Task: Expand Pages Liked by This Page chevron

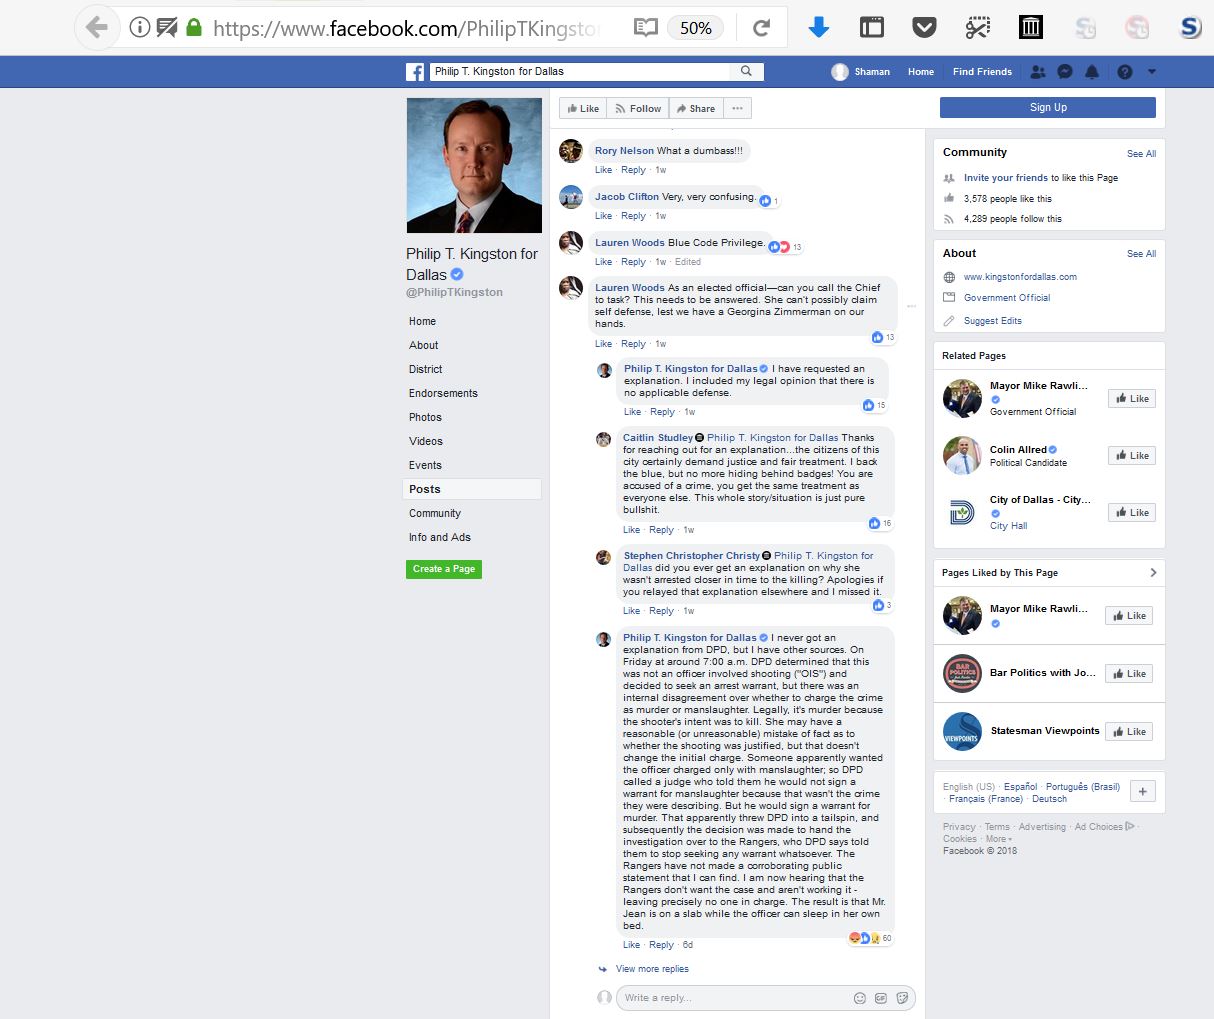Action: 1153,573
